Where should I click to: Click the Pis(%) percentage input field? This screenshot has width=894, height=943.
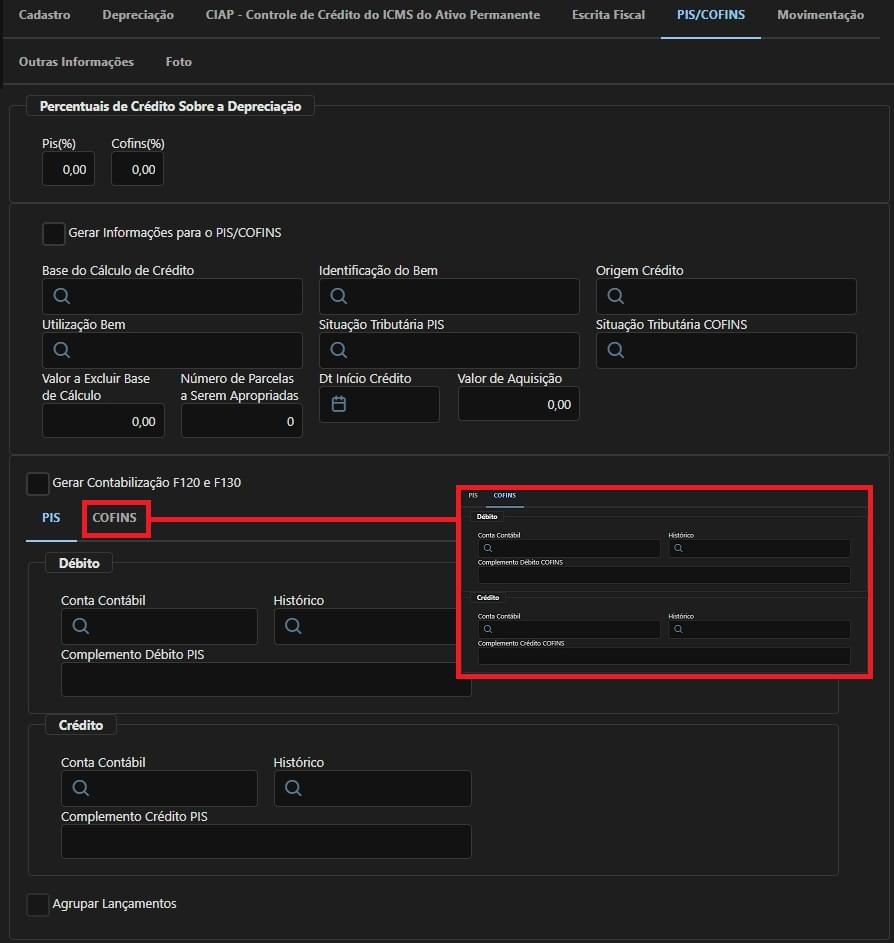[x=68, y=169]
